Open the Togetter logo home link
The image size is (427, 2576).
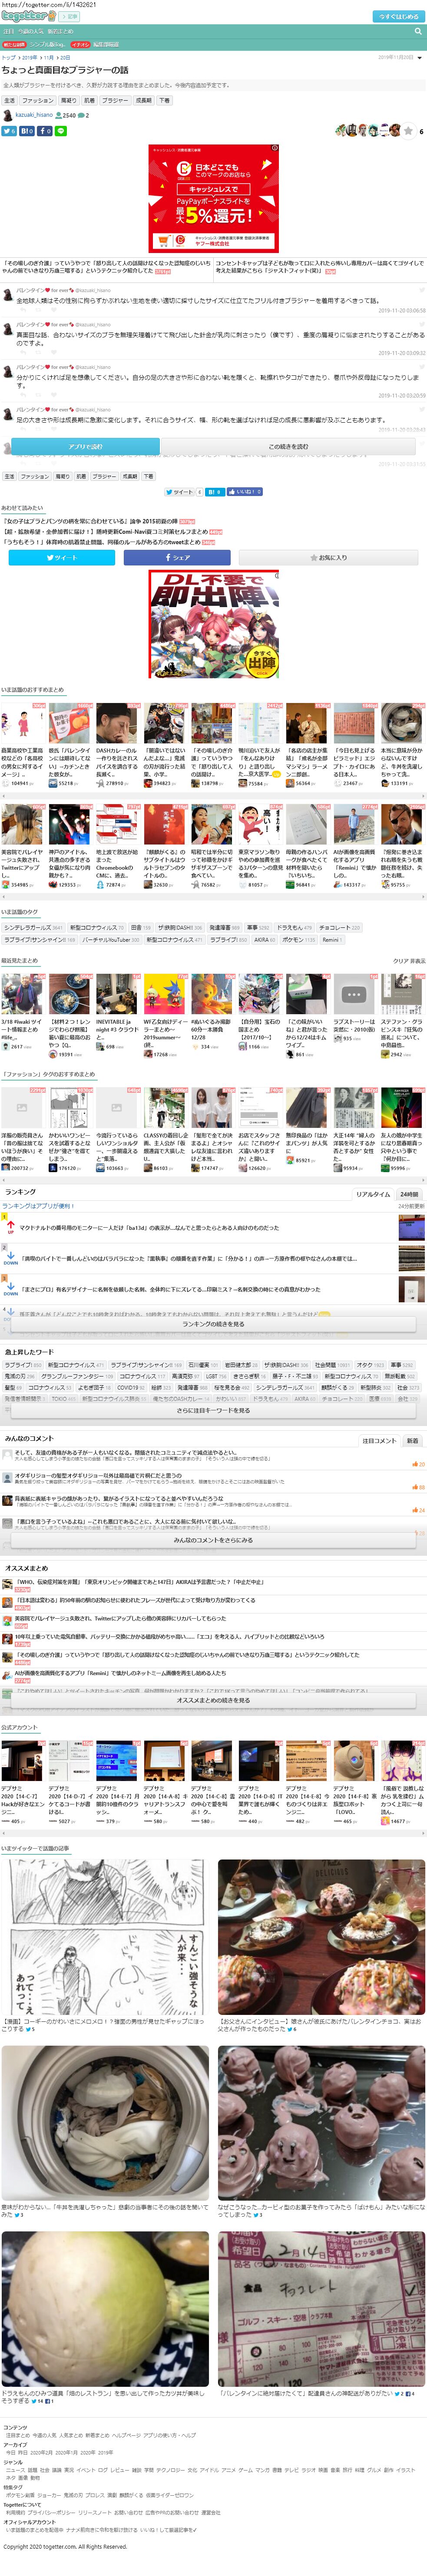pos(27,16)
